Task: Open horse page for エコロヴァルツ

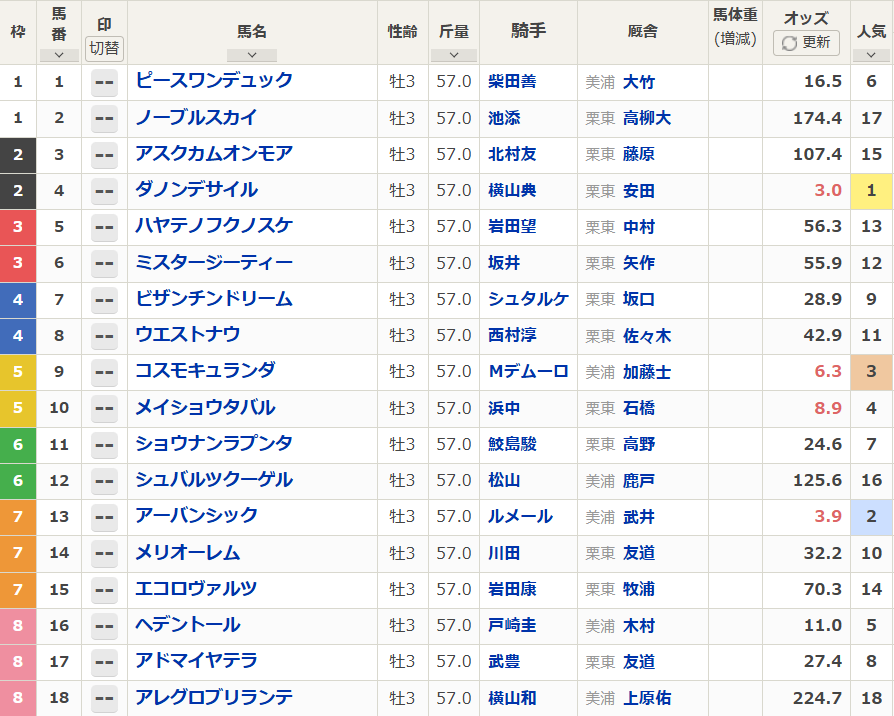Action: tap(196, 588)
